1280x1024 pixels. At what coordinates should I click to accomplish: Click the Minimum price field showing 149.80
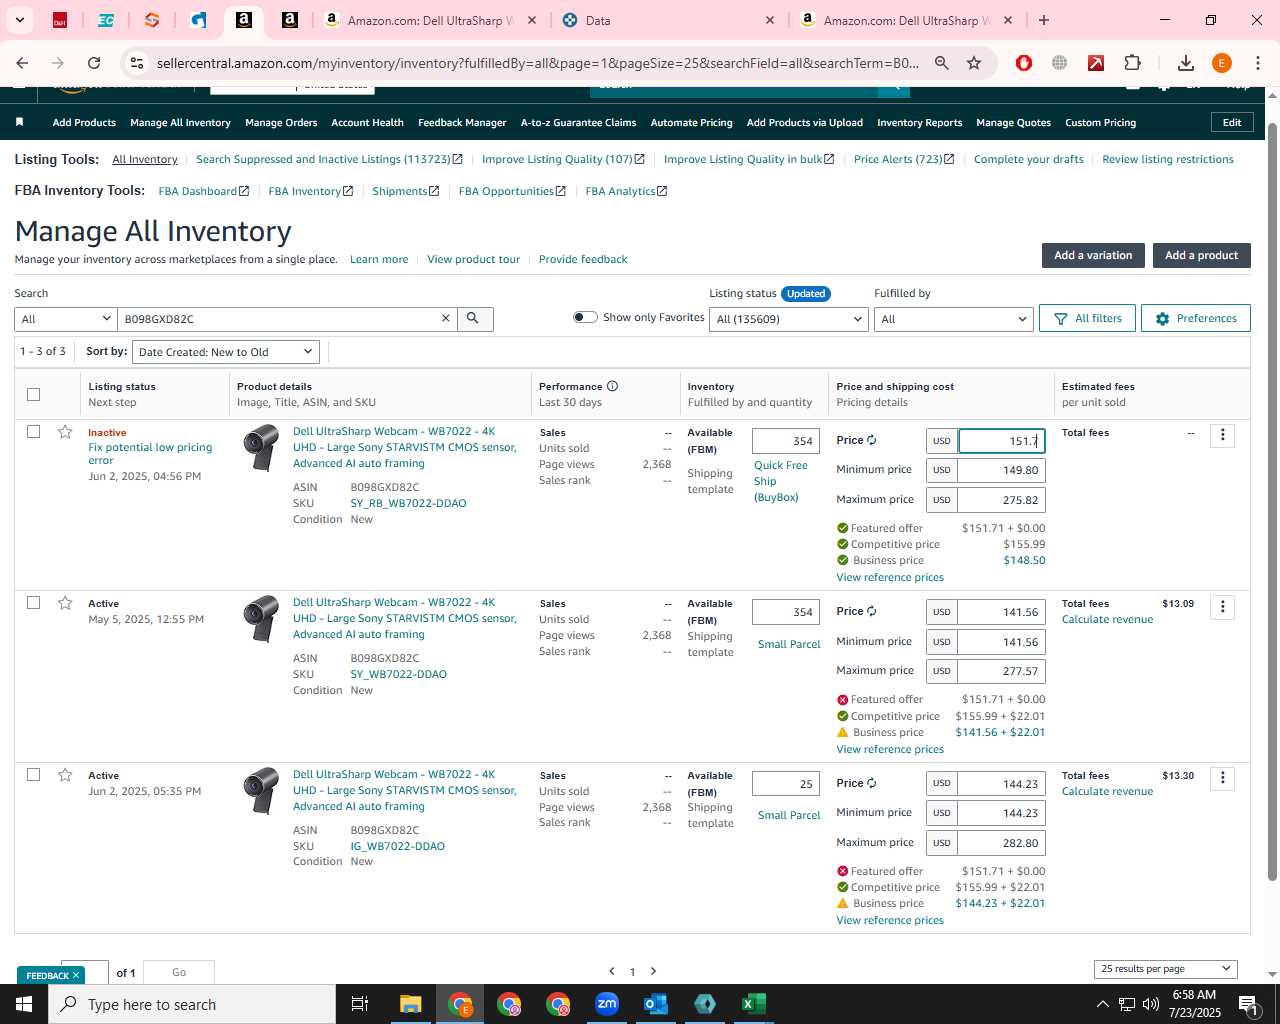click(1001, 470)
